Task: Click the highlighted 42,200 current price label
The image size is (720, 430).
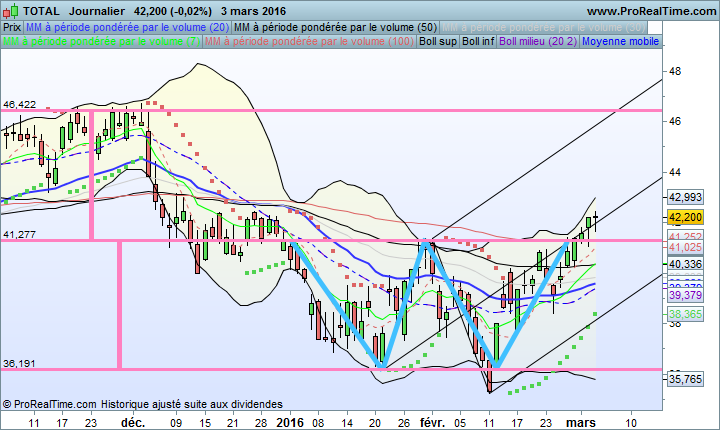Action: pyautogui.click(x=685, y=217)
